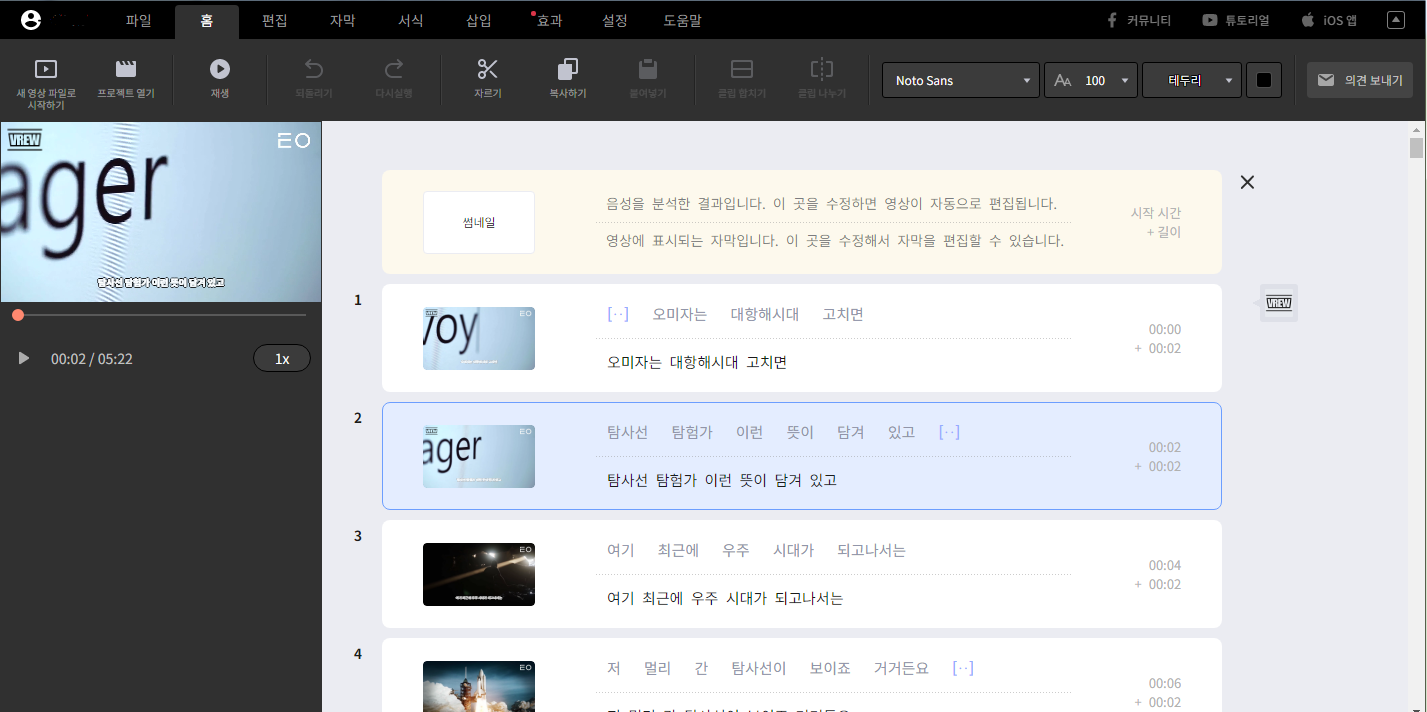
Task: Select the word 탐사선이 in clip 4
Action: click(759, 668)
